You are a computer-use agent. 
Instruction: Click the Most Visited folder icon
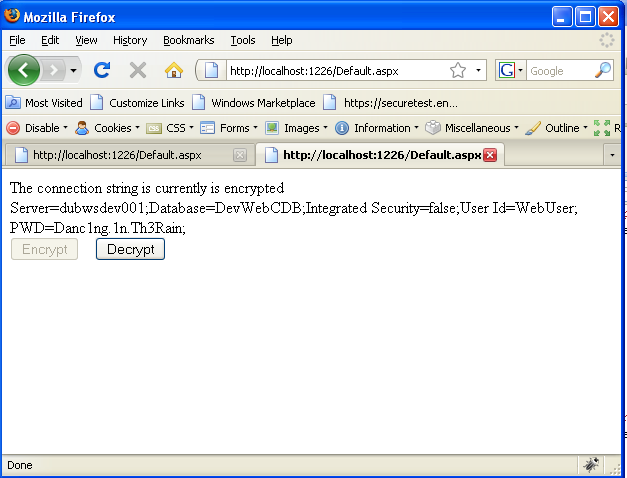pyautogui.click(x=13, y=102)
